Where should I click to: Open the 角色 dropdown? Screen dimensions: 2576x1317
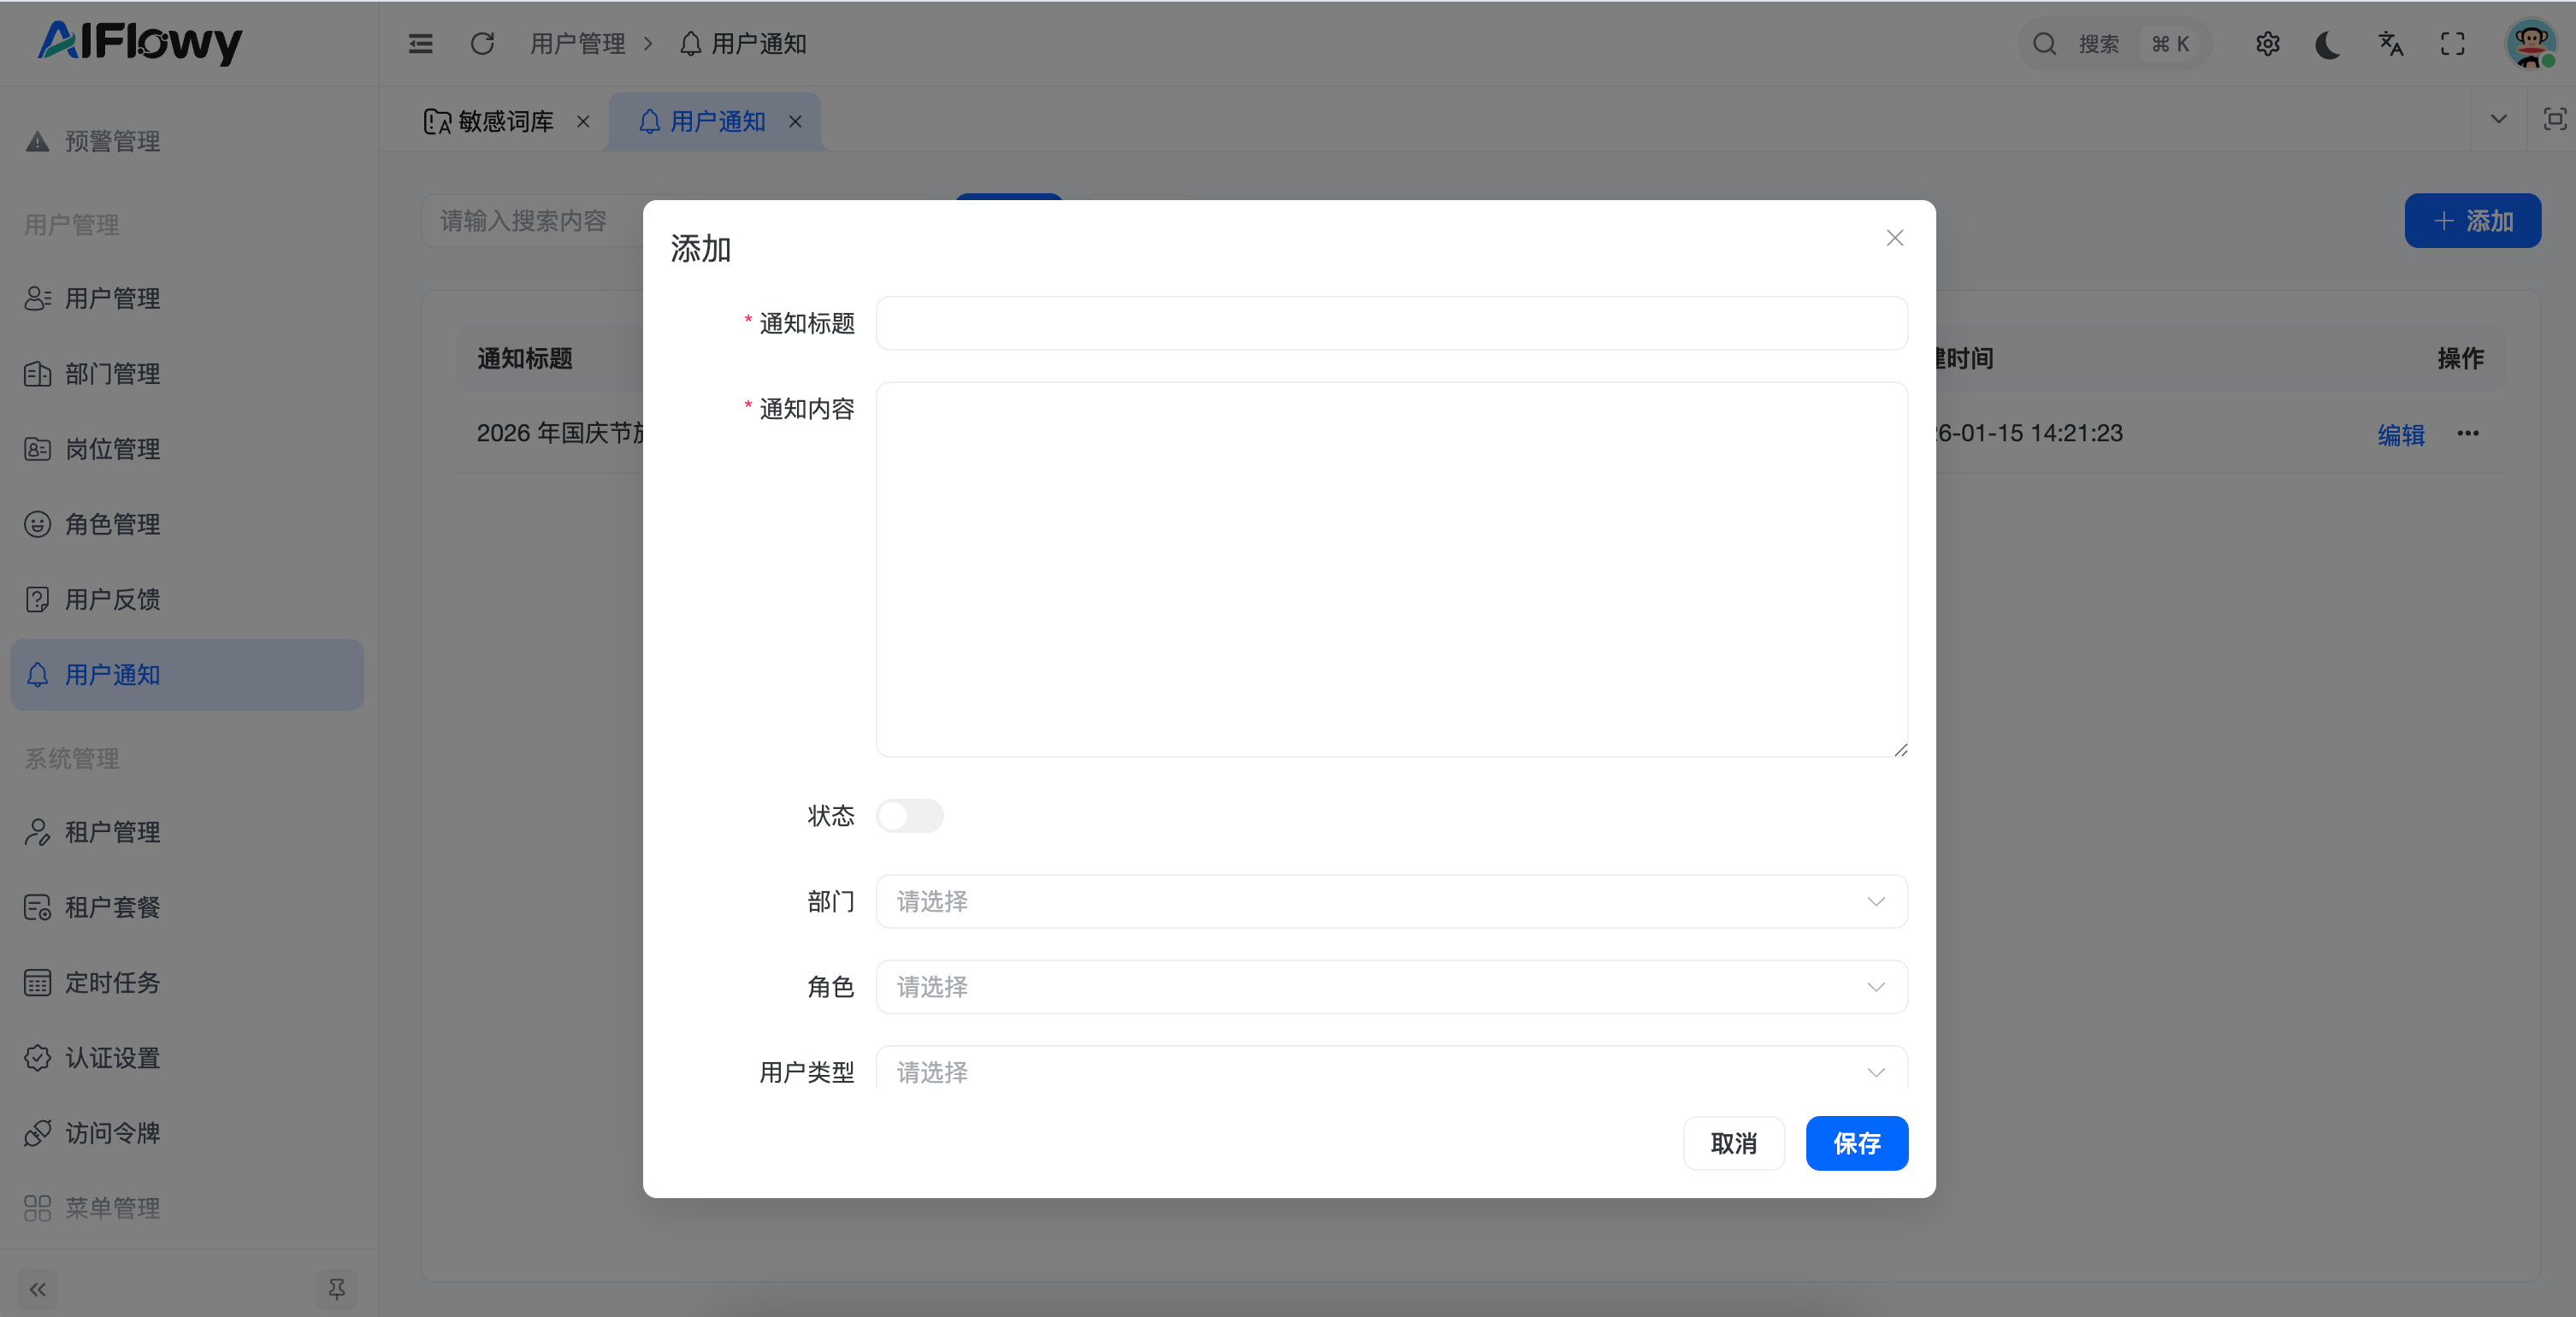click(x=1390, y=987)
